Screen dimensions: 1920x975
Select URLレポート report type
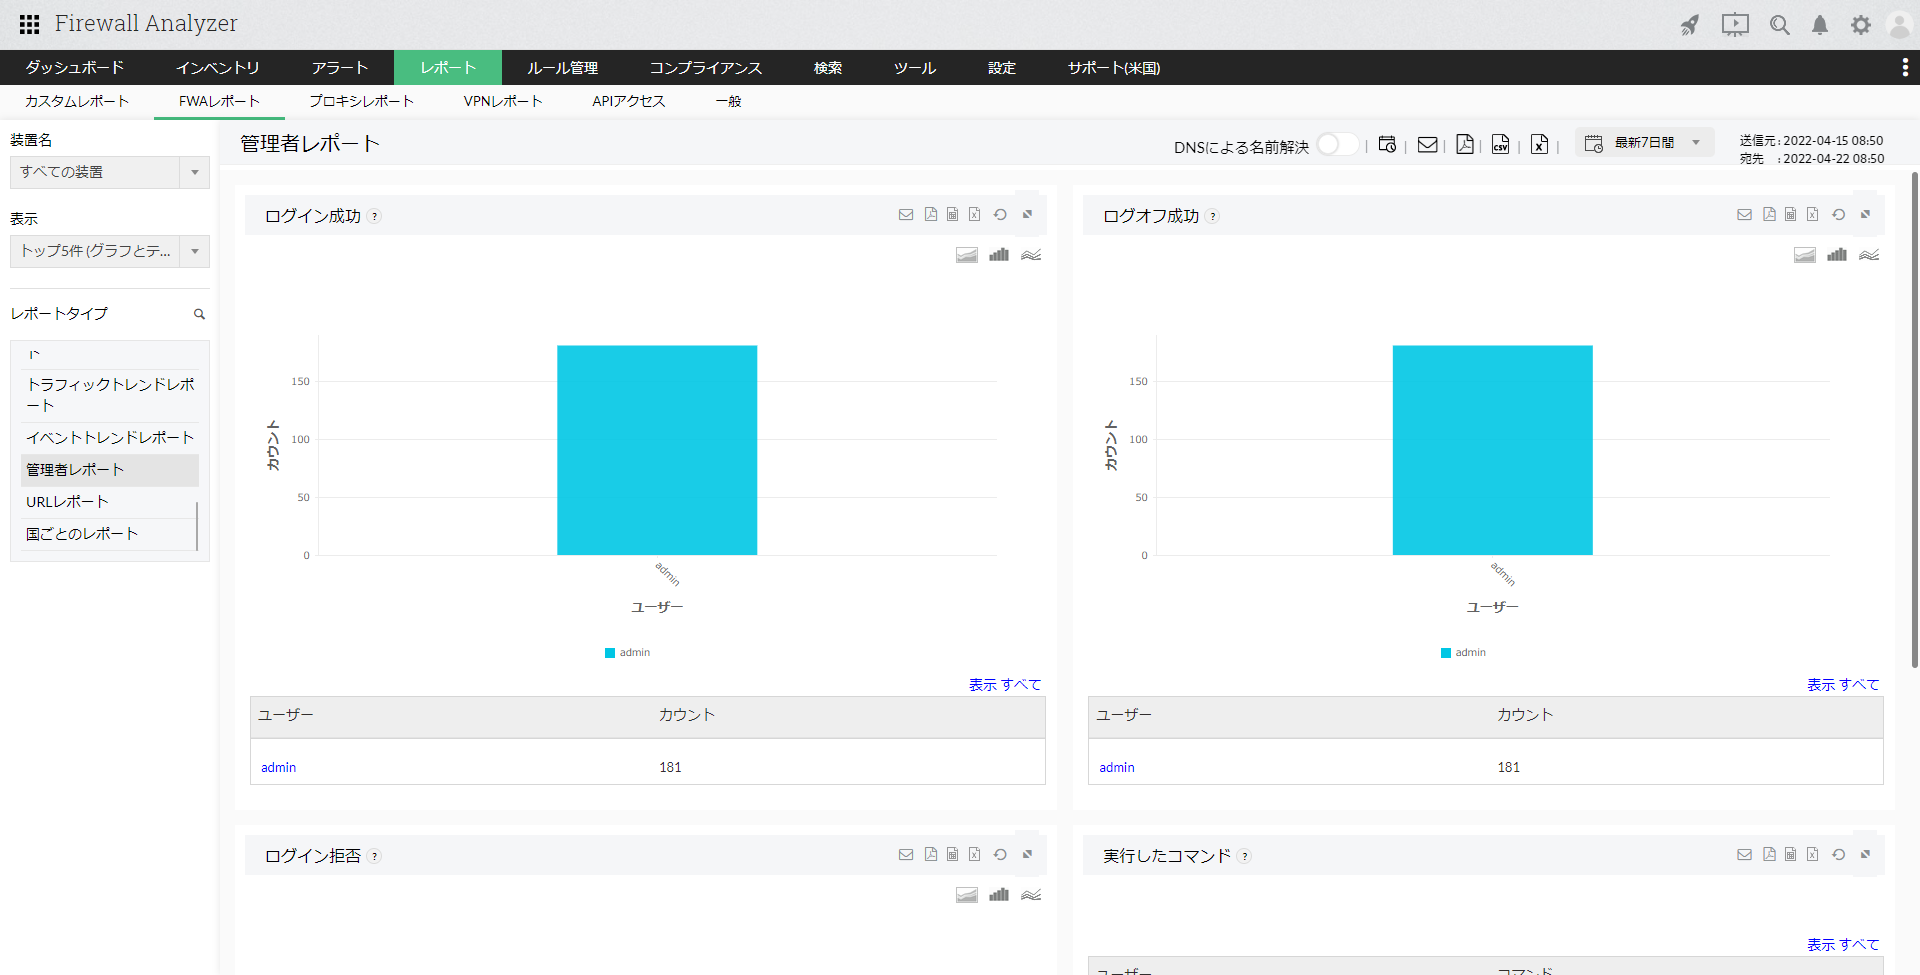[x=110, y=502]
